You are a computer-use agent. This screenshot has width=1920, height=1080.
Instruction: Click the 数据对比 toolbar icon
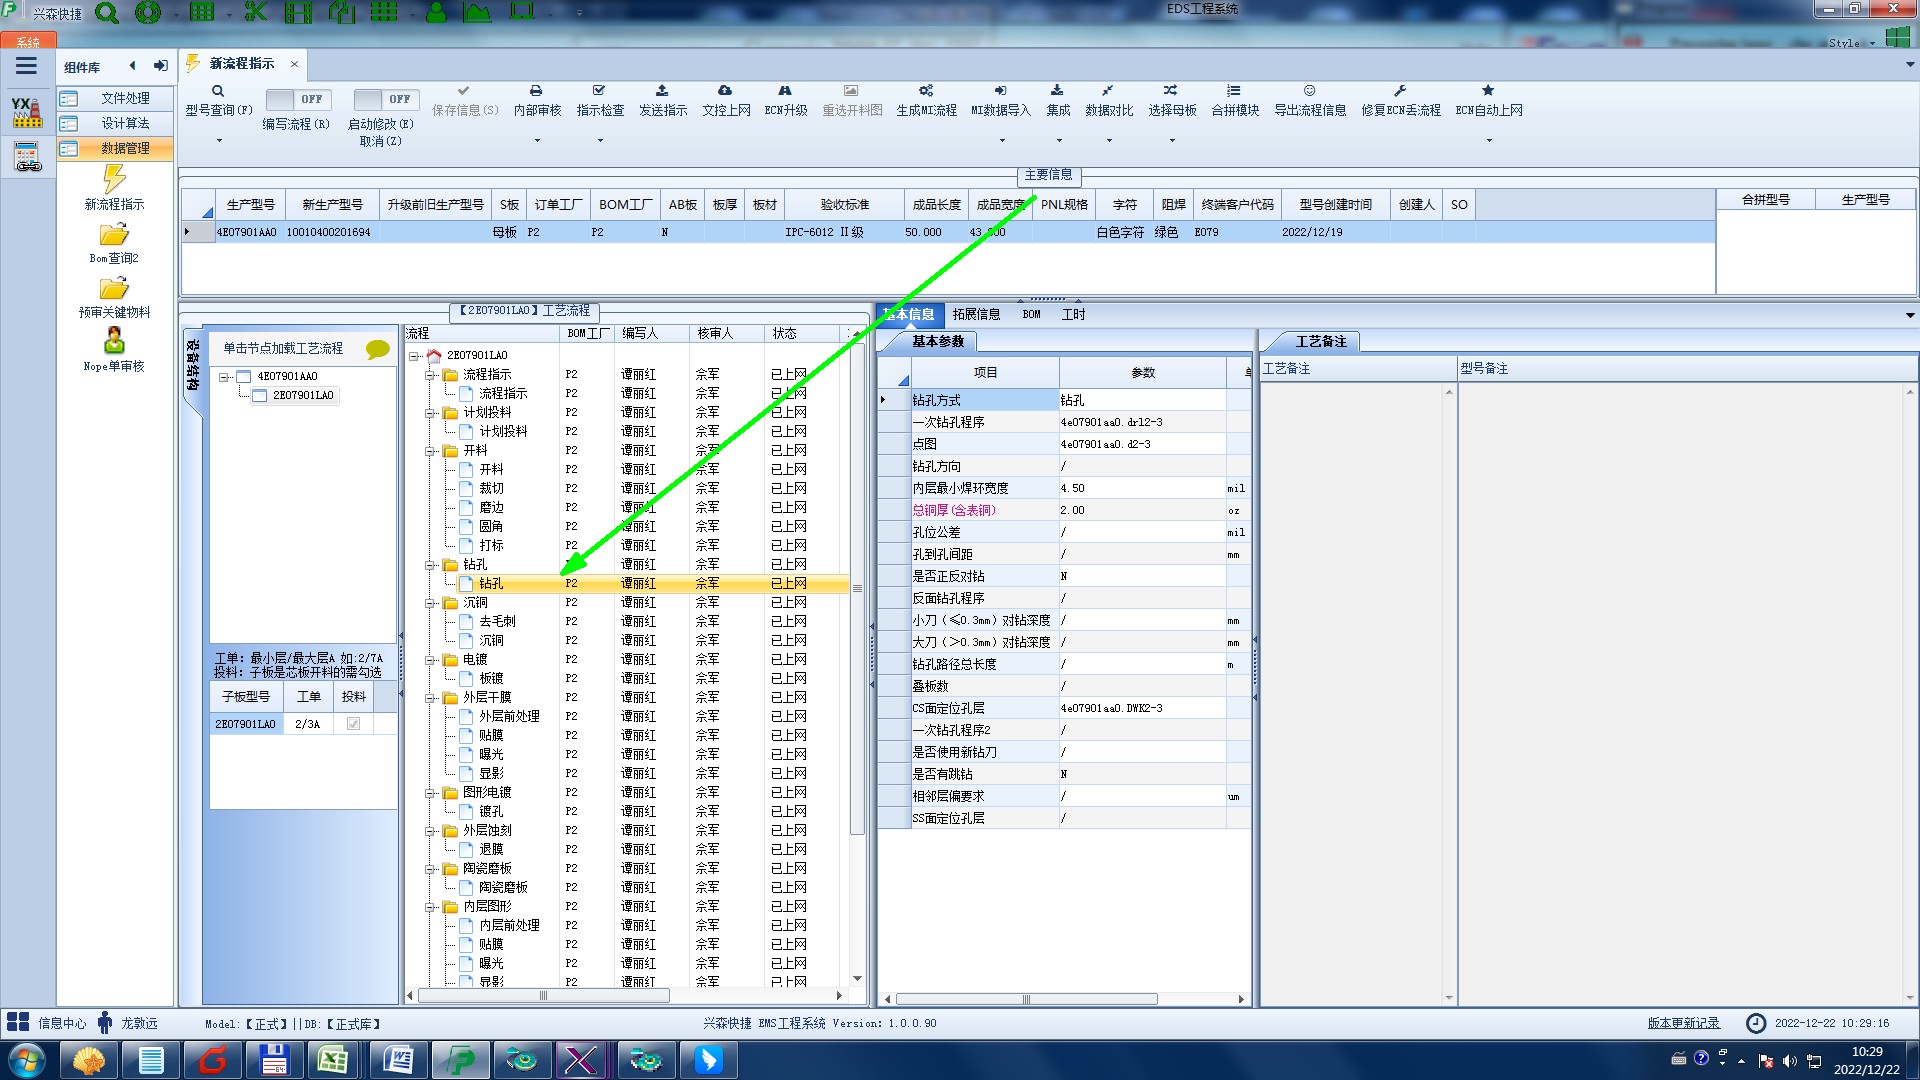[1108, 91]
